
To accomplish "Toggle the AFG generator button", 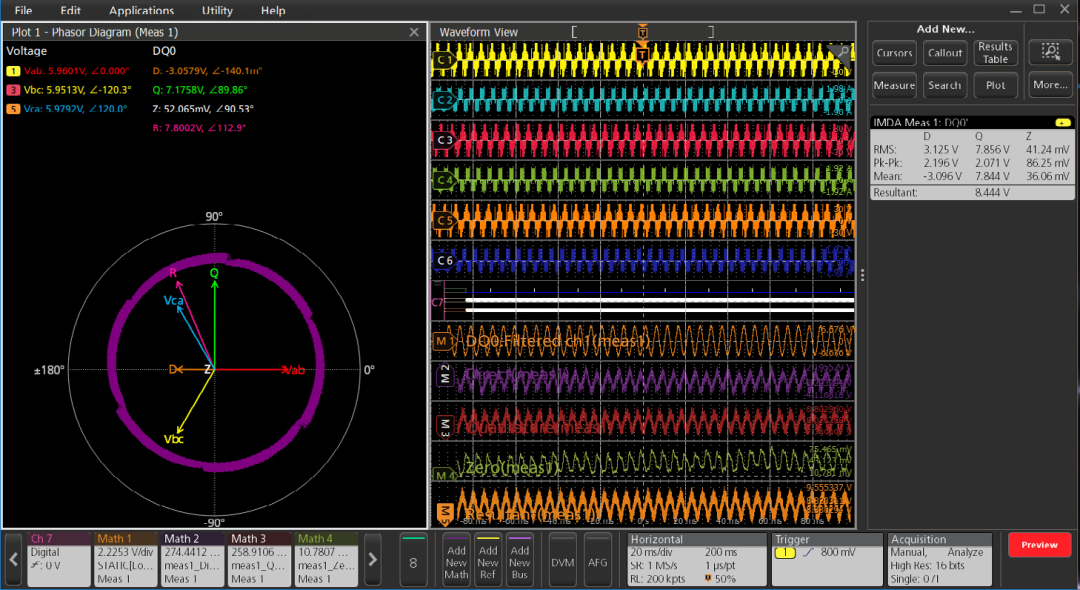I will click(598, 563).
